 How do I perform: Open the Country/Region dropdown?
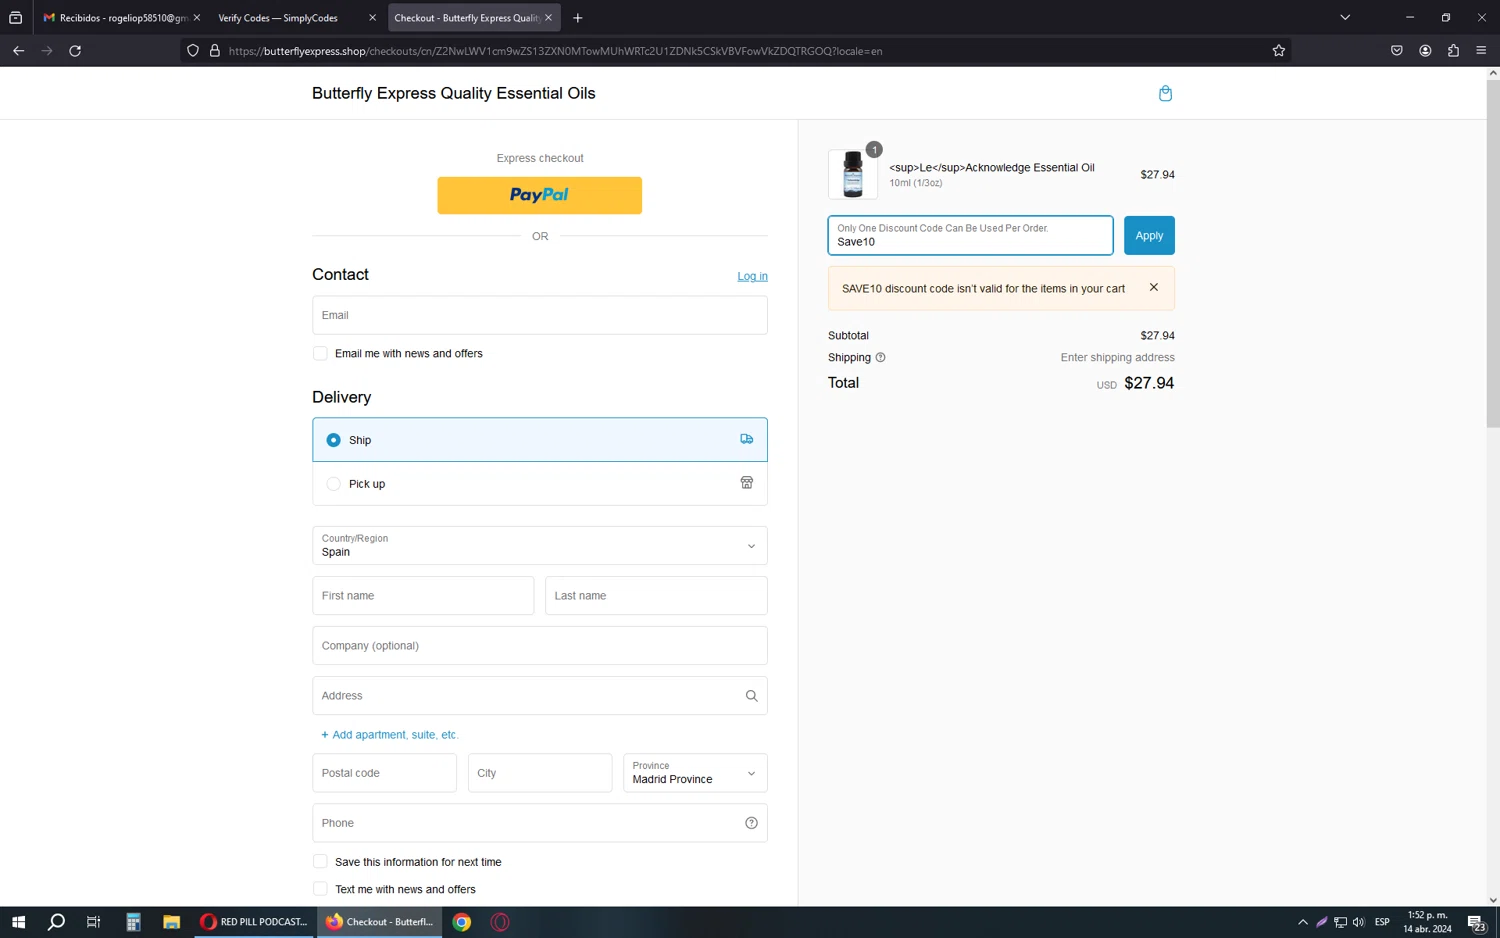click(540, 546)
